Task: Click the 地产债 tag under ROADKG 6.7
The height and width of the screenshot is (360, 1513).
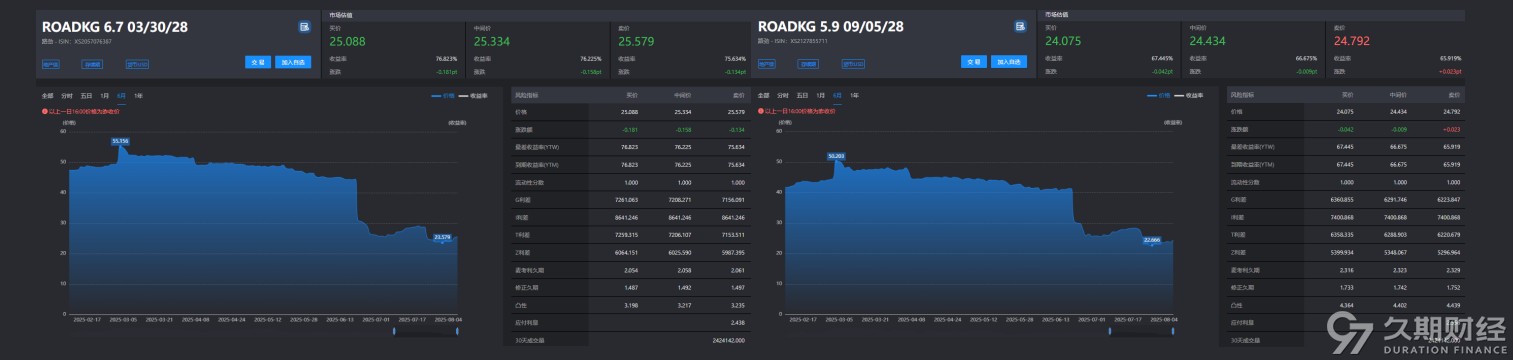Action: (51, 64)
